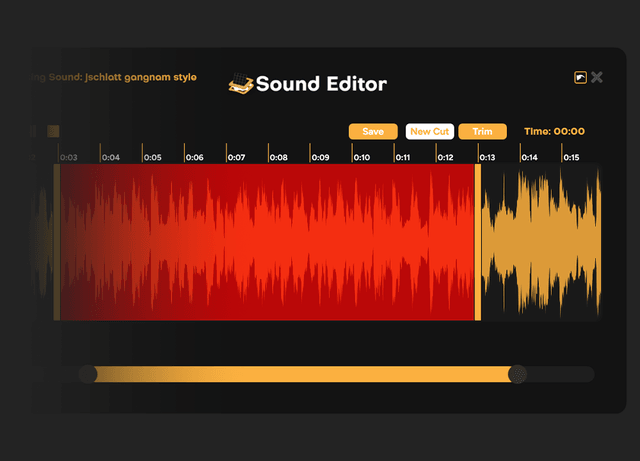Click the orange zoom range bar

click(302, 374)
